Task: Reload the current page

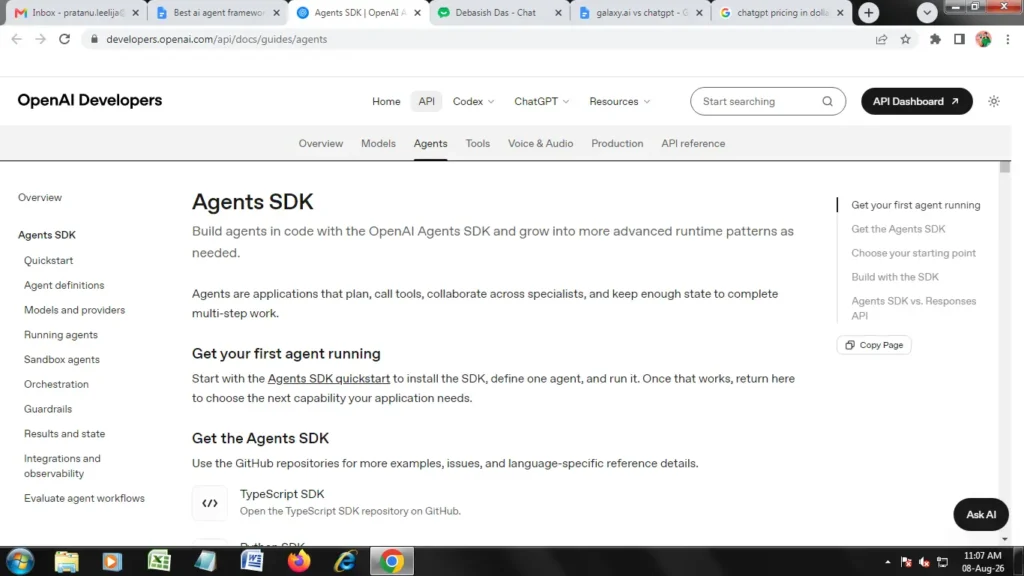Action: (x=64, y=39)
